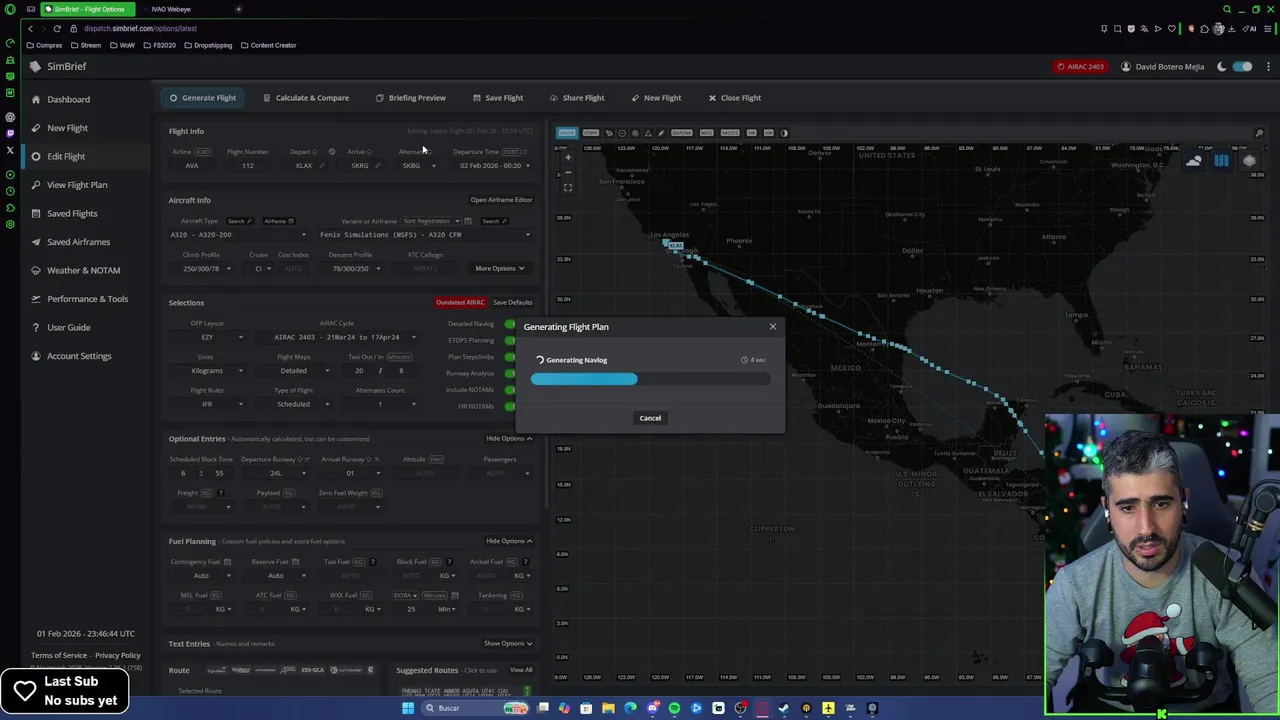
Task: Click the Save Flight tab
Action: point(498,98)
